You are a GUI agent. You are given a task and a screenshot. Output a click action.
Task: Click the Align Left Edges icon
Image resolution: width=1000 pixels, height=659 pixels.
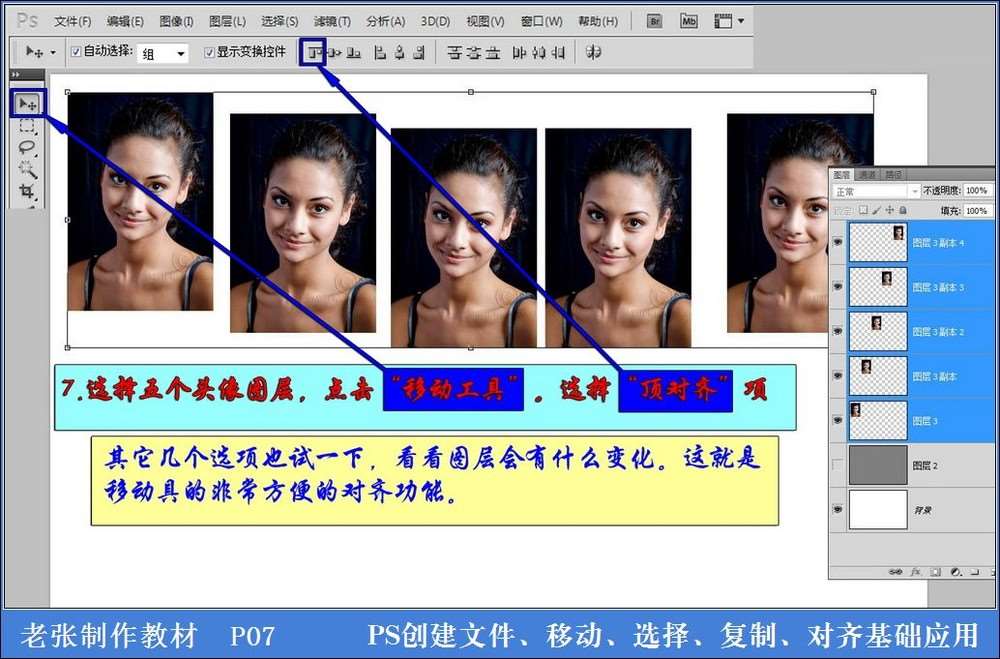[380, 53]
